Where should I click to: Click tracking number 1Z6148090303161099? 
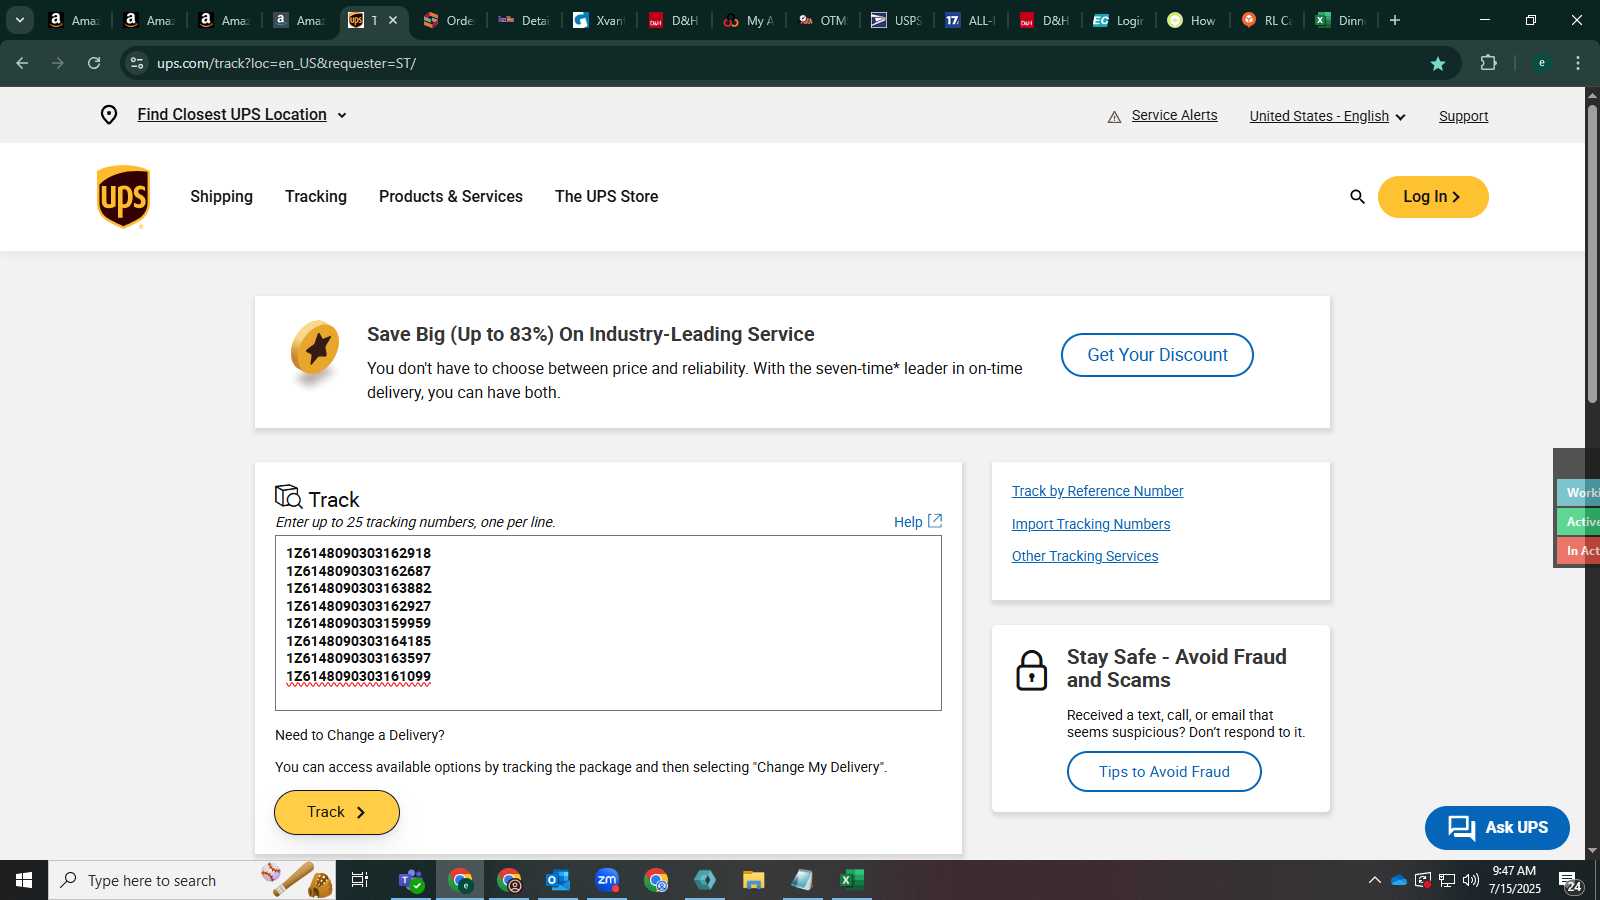tap(359, 676)
